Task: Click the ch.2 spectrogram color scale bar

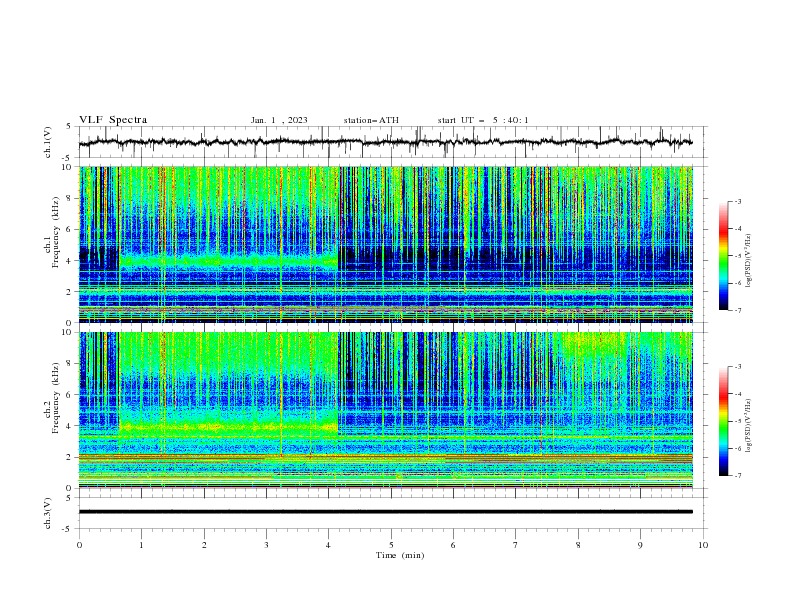Action: click(724, 421)
